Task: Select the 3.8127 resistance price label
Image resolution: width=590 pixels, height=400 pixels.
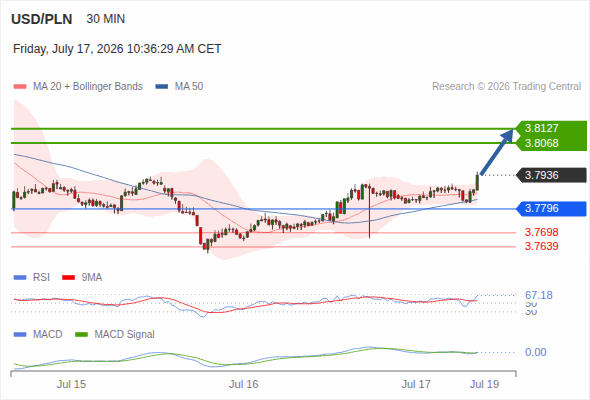Action: (541, 128)
